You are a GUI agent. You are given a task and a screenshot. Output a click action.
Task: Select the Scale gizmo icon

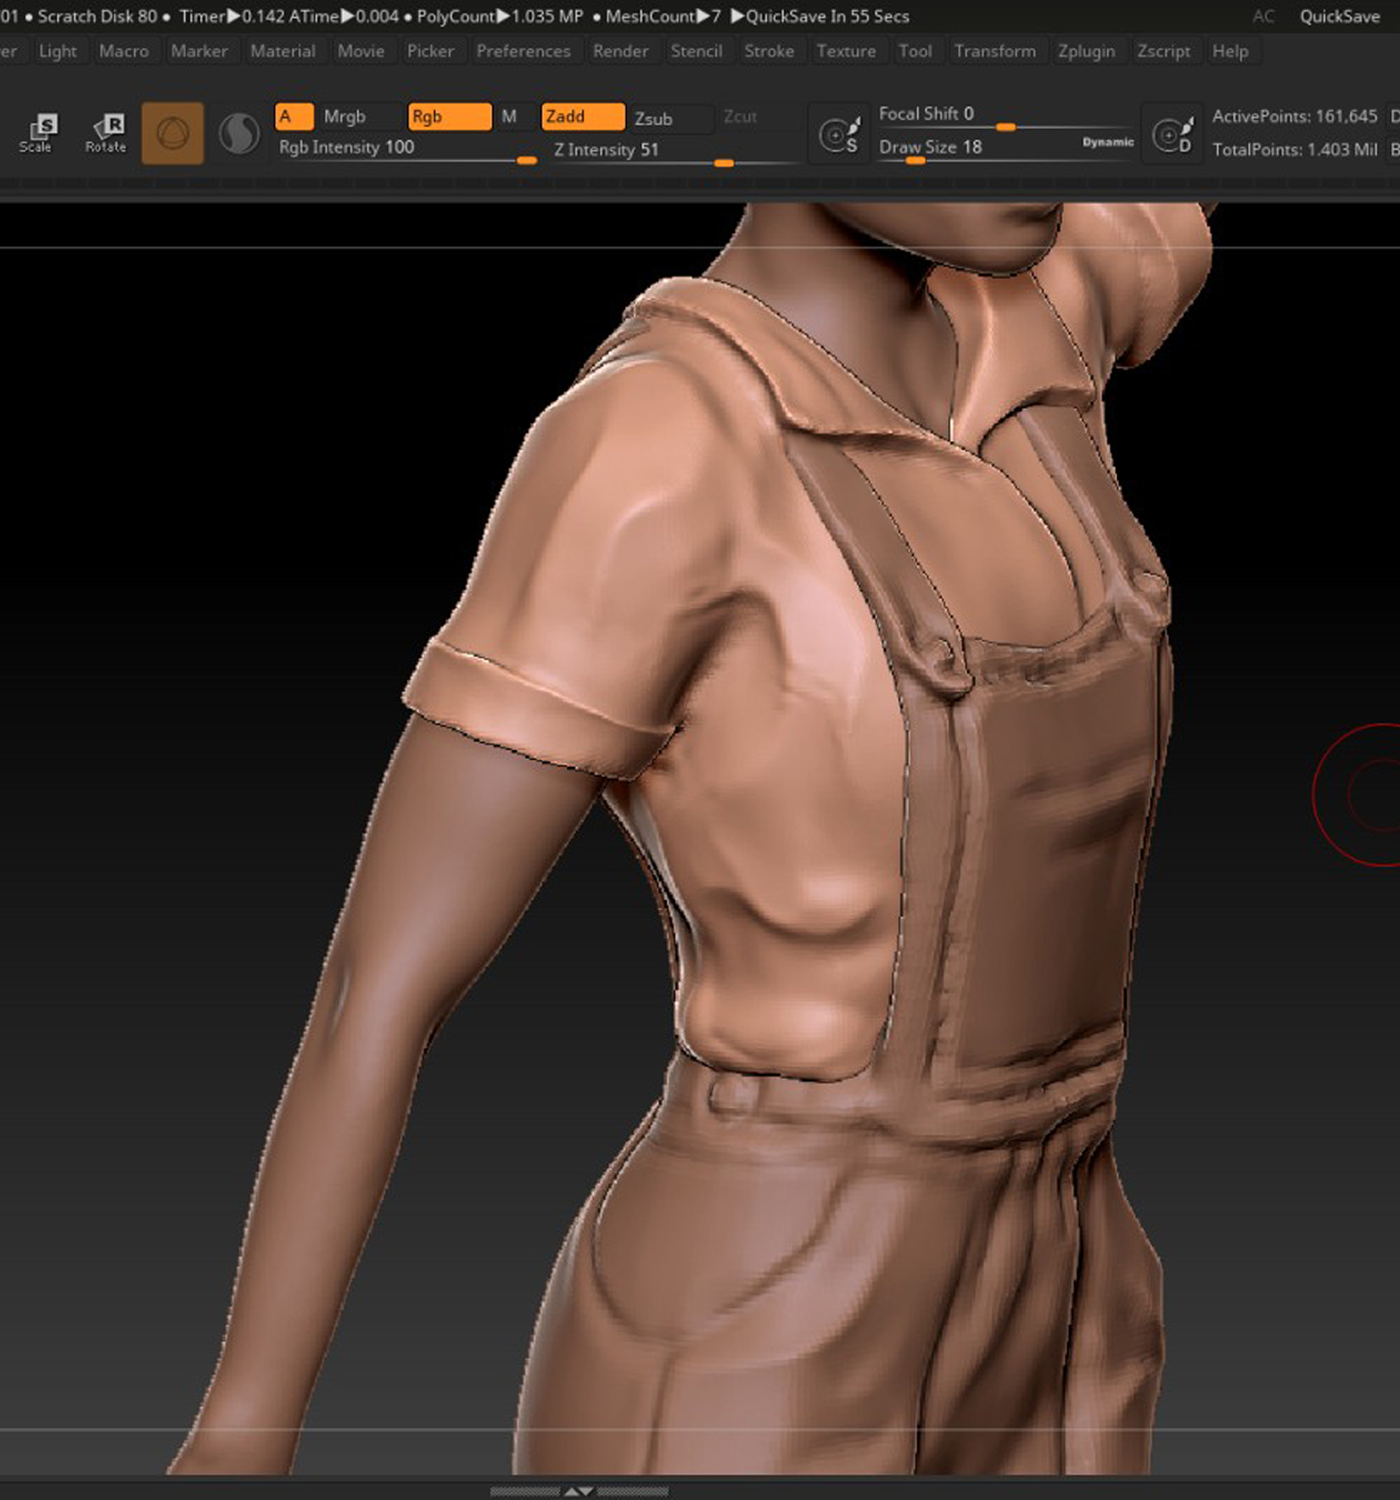[37, 133]
